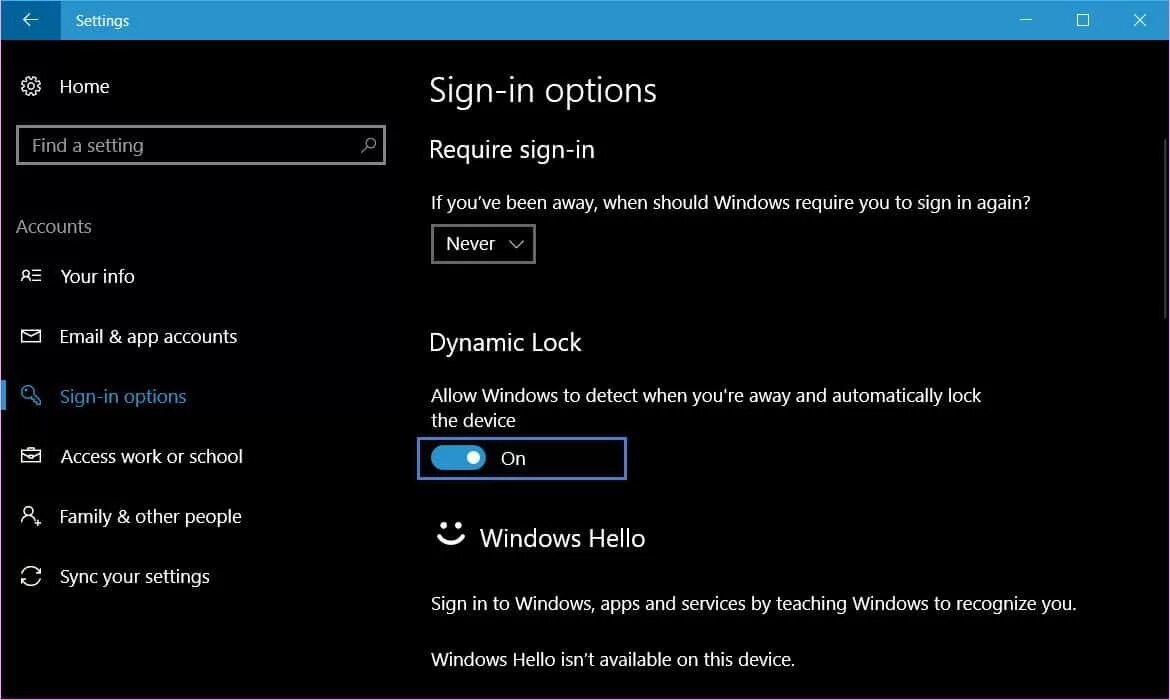1170x700 pixels.
Task: Click the Home gear icon
Action: coord(31,87)
